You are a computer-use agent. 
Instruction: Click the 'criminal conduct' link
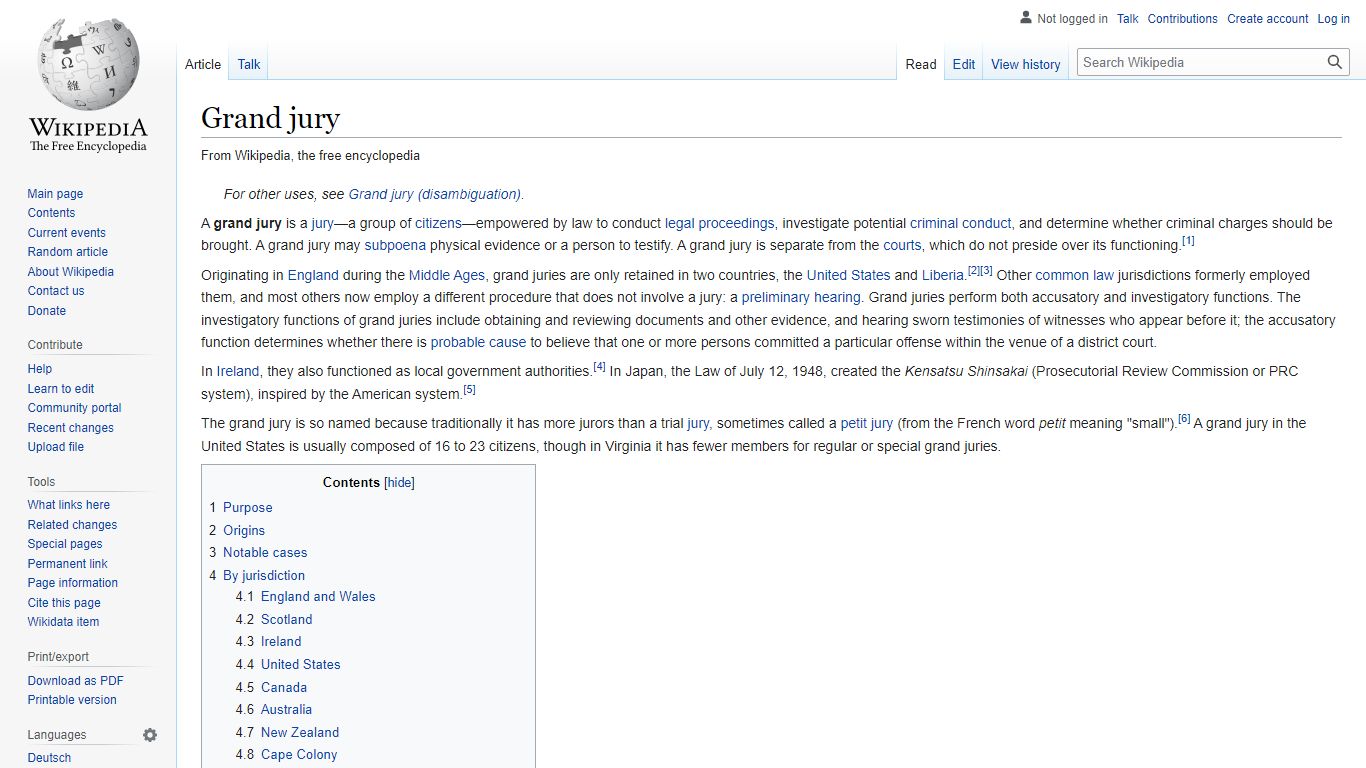[x=960, y=223]
